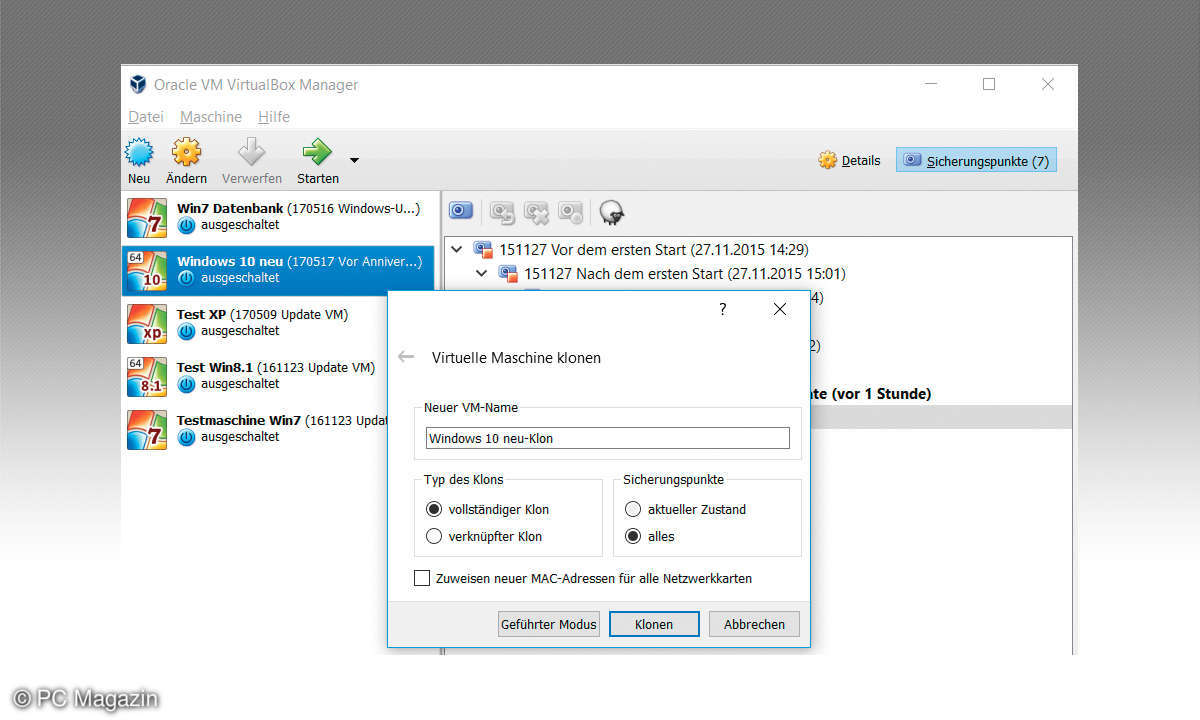Click the Geführter Modus button
This screenshot has width=1200, height=720.
tap(549, 624)
